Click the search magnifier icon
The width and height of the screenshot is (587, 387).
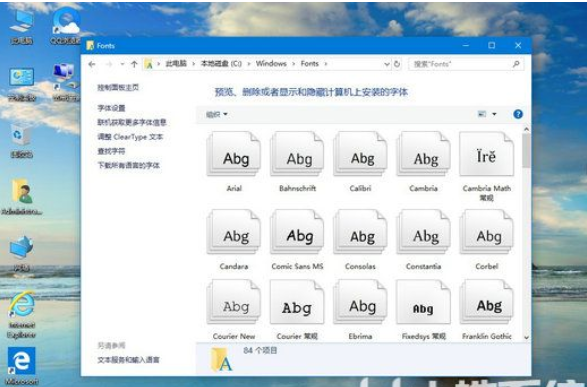pos(516,64)
